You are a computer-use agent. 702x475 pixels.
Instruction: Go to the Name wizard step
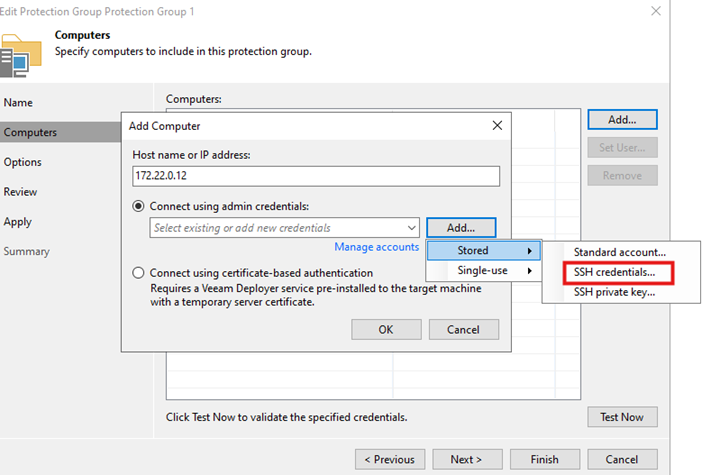20,103
